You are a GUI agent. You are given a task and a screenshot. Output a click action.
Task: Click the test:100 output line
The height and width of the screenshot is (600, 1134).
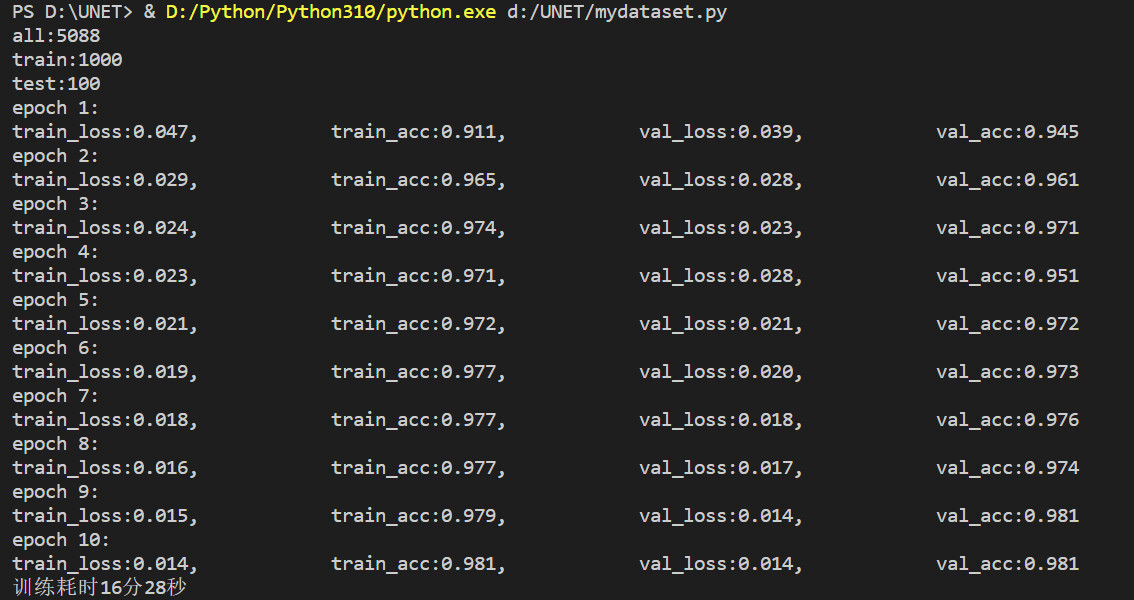[x=56, y=84]
